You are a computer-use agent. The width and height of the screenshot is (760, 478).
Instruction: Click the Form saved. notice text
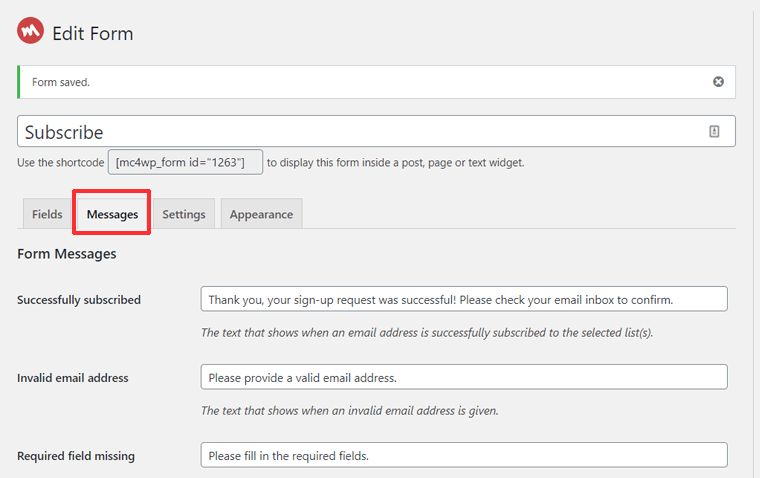click(61, 82)
